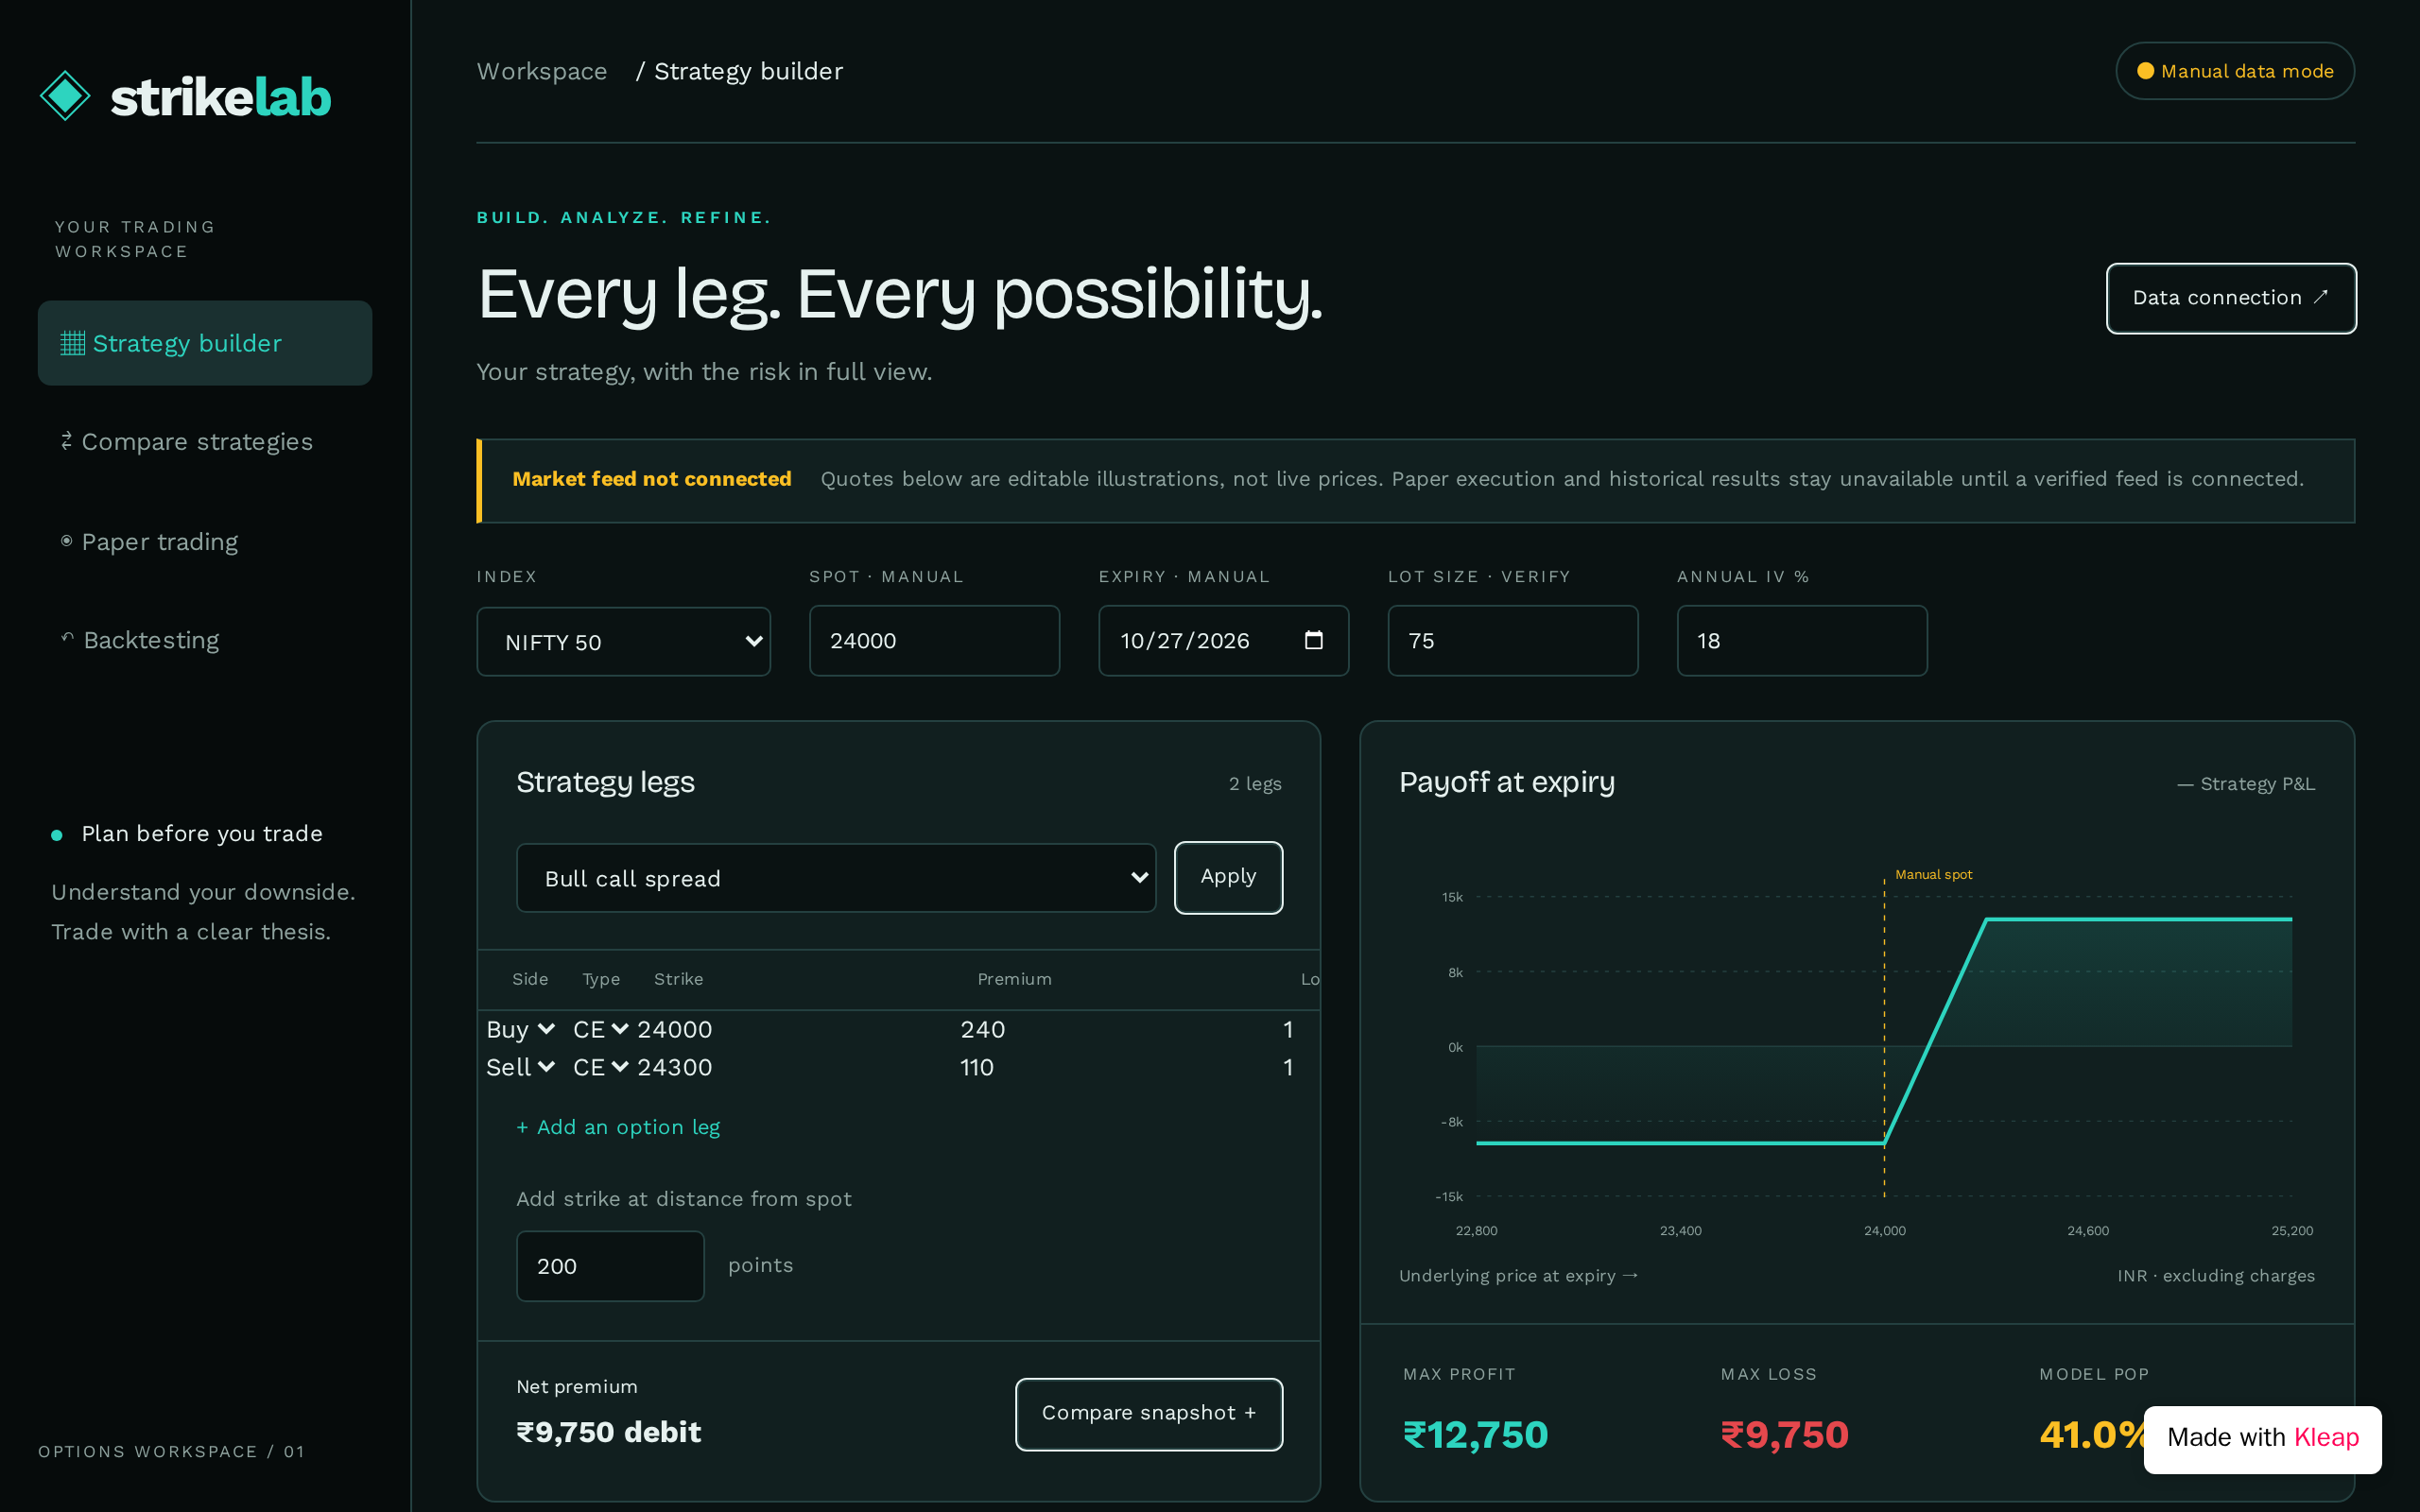
Task: Click the Annual IV % field
Action: click(x=1802, y=641)
